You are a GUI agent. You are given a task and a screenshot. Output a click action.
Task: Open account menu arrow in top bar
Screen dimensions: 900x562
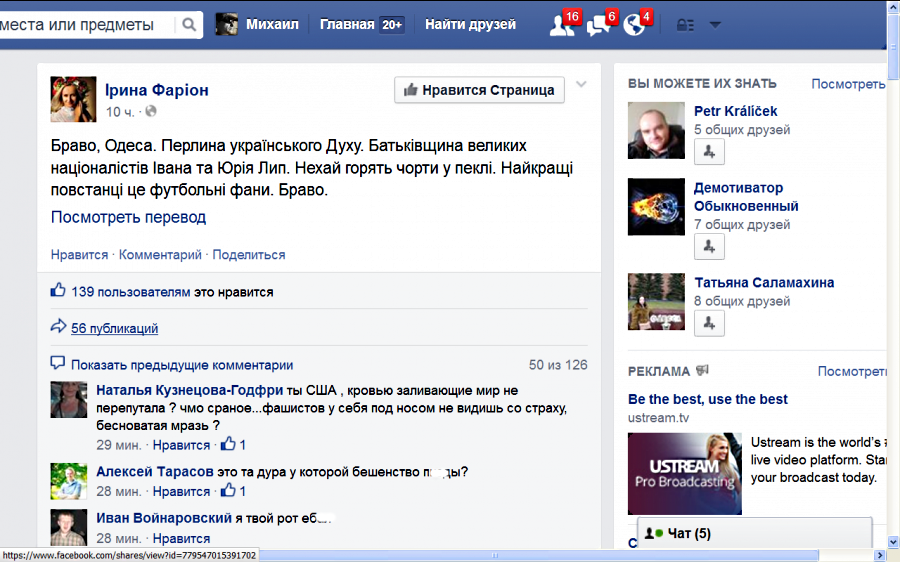715,25
